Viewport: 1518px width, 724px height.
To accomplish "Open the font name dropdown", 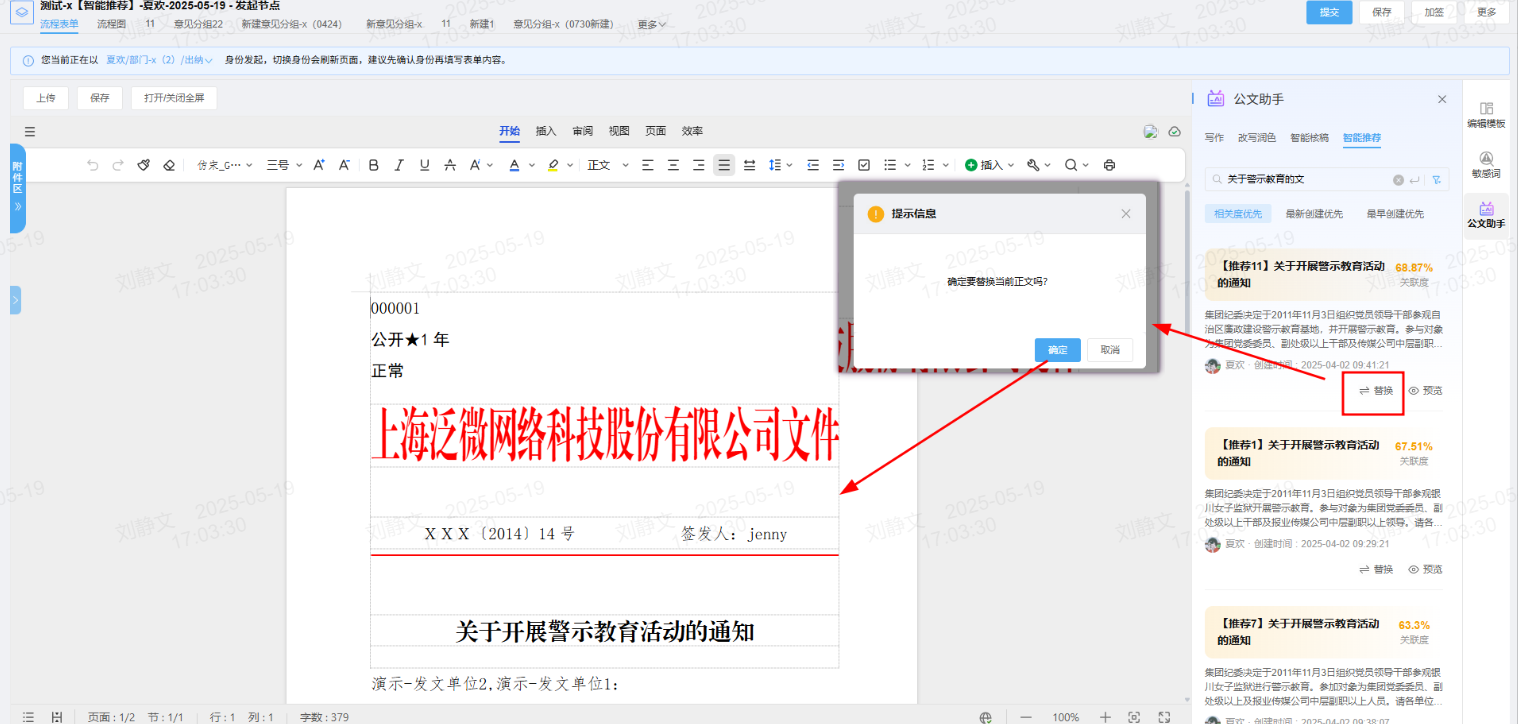I will 224,165.
